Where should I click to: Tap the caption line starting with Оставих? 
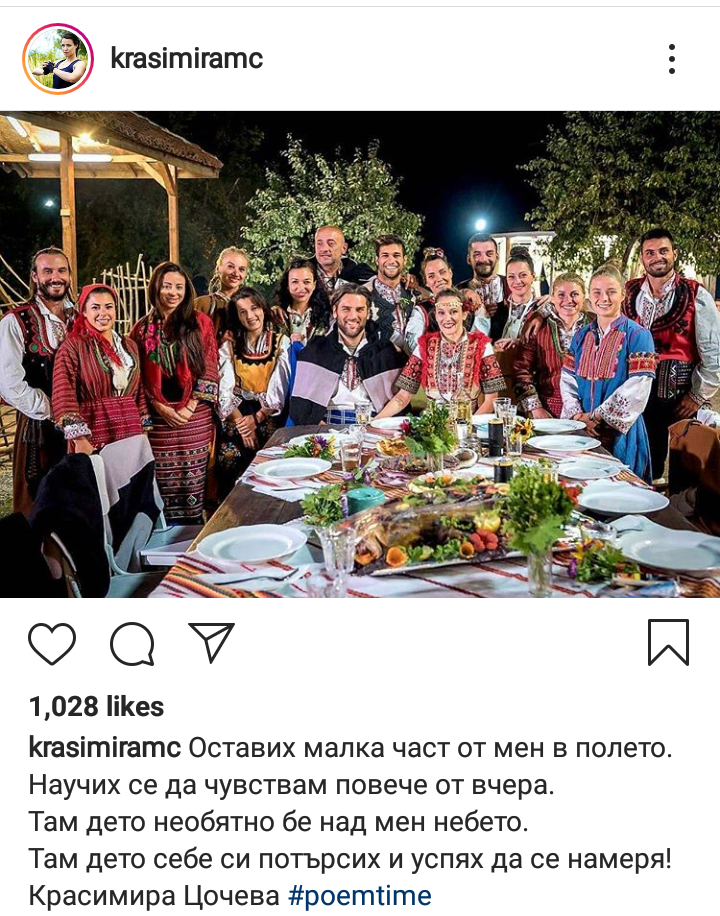(430, 748)
